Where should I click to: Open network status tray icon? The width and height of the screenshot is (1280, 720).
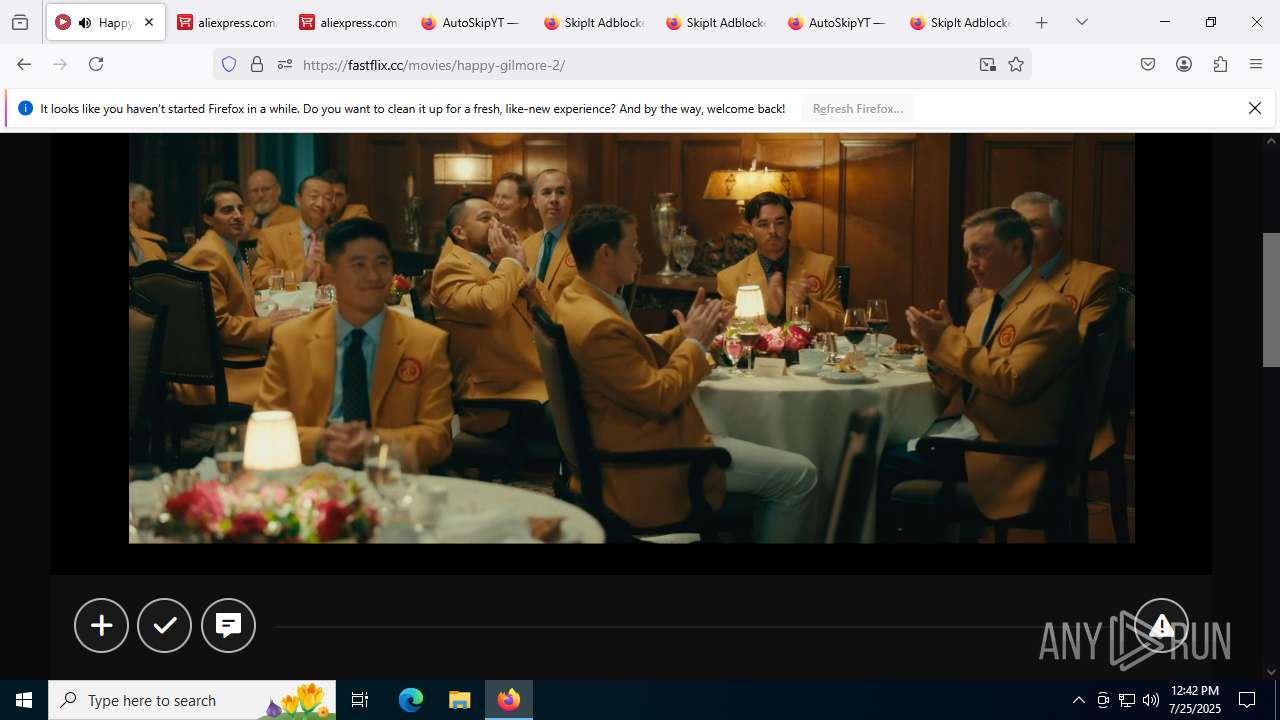pyautogui.click(x=1127, y=700)
